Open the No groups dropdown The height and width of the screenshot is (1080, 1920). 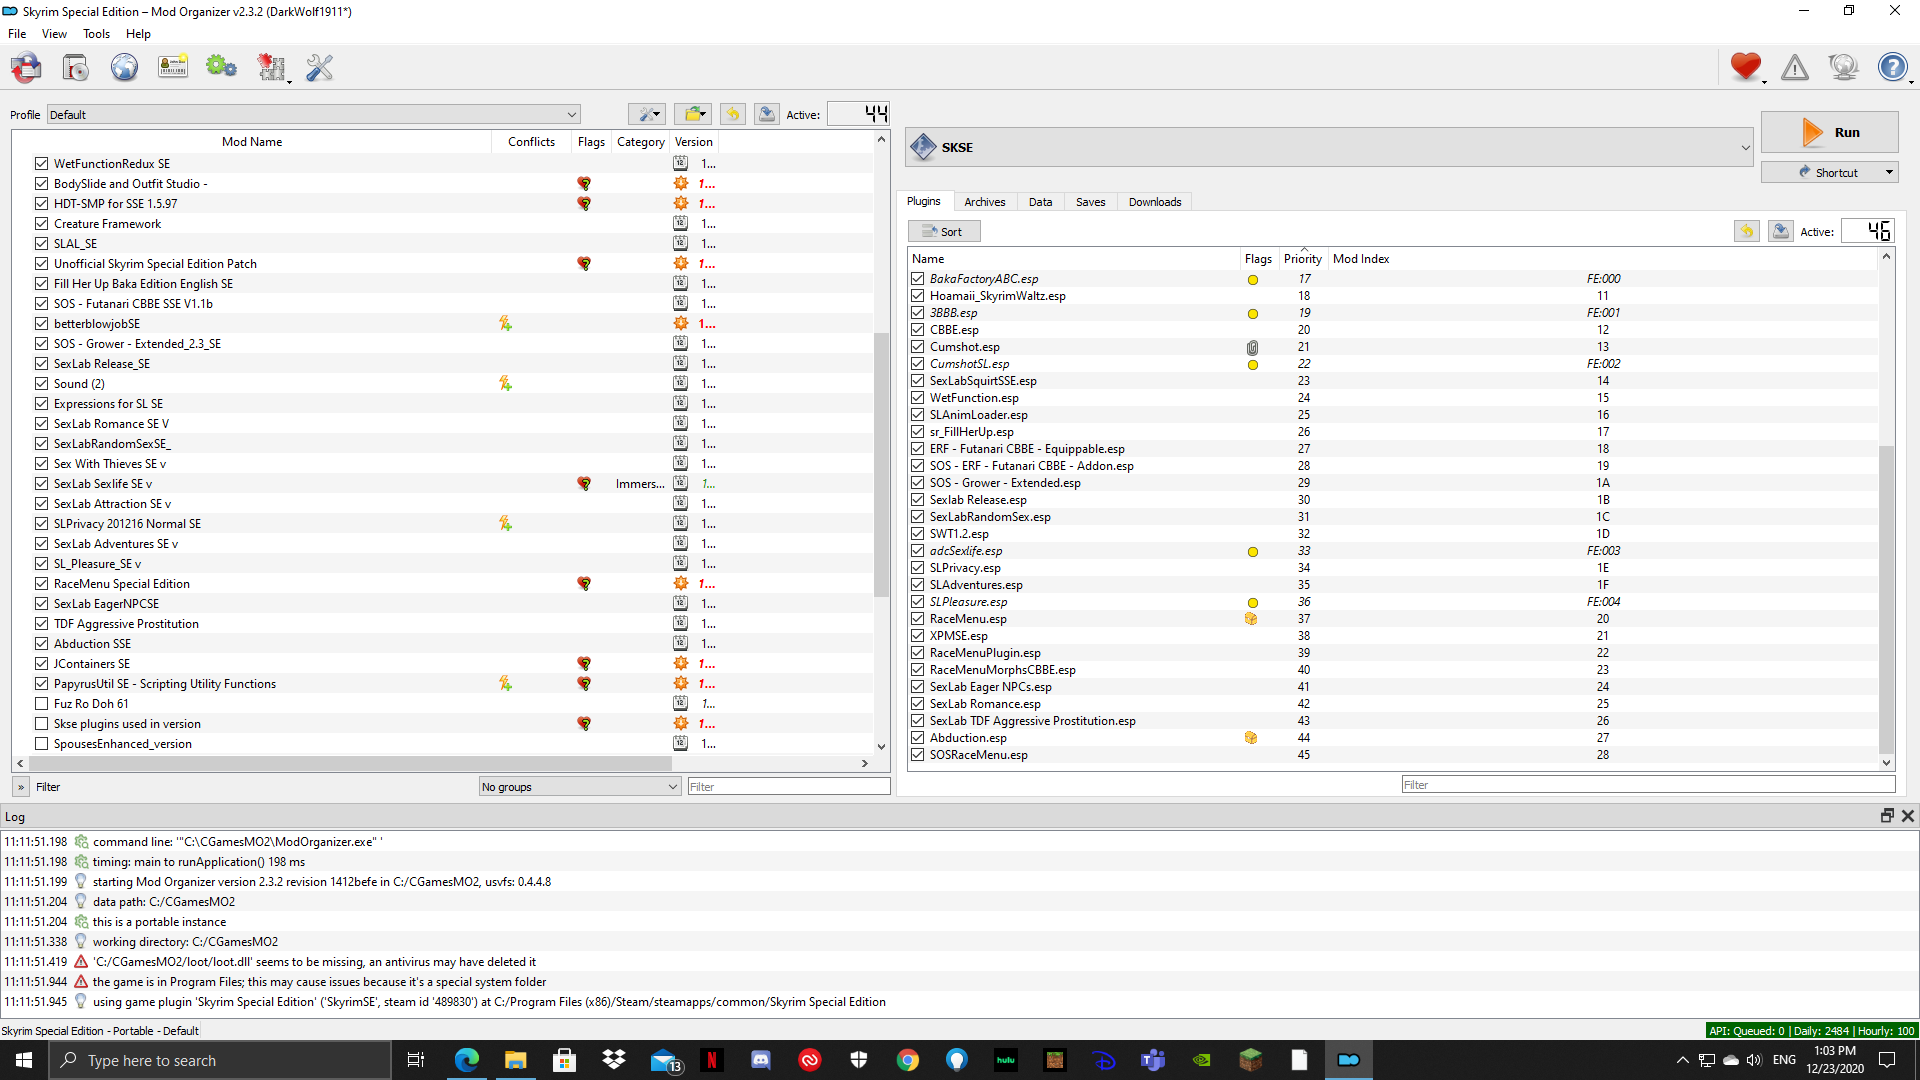point(580,787)
